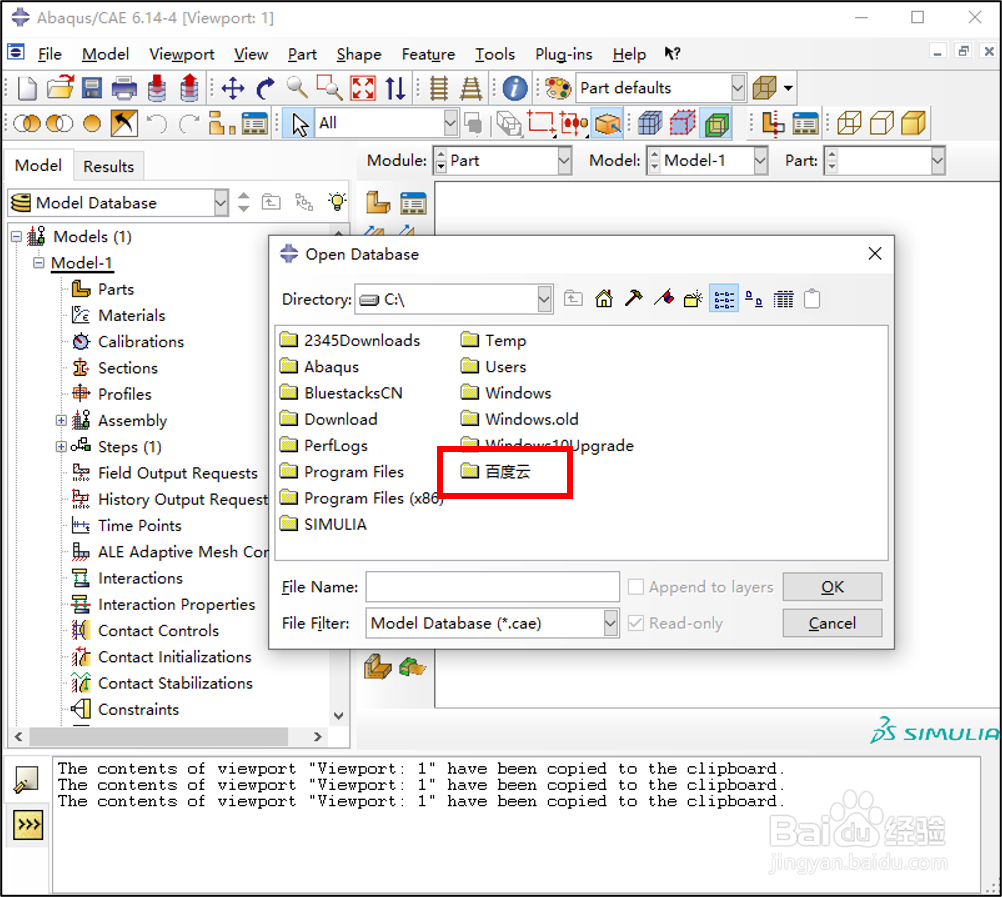Click the Open file toolbar icon
This screenshot has height=897, width=1002.
point(60,88)
